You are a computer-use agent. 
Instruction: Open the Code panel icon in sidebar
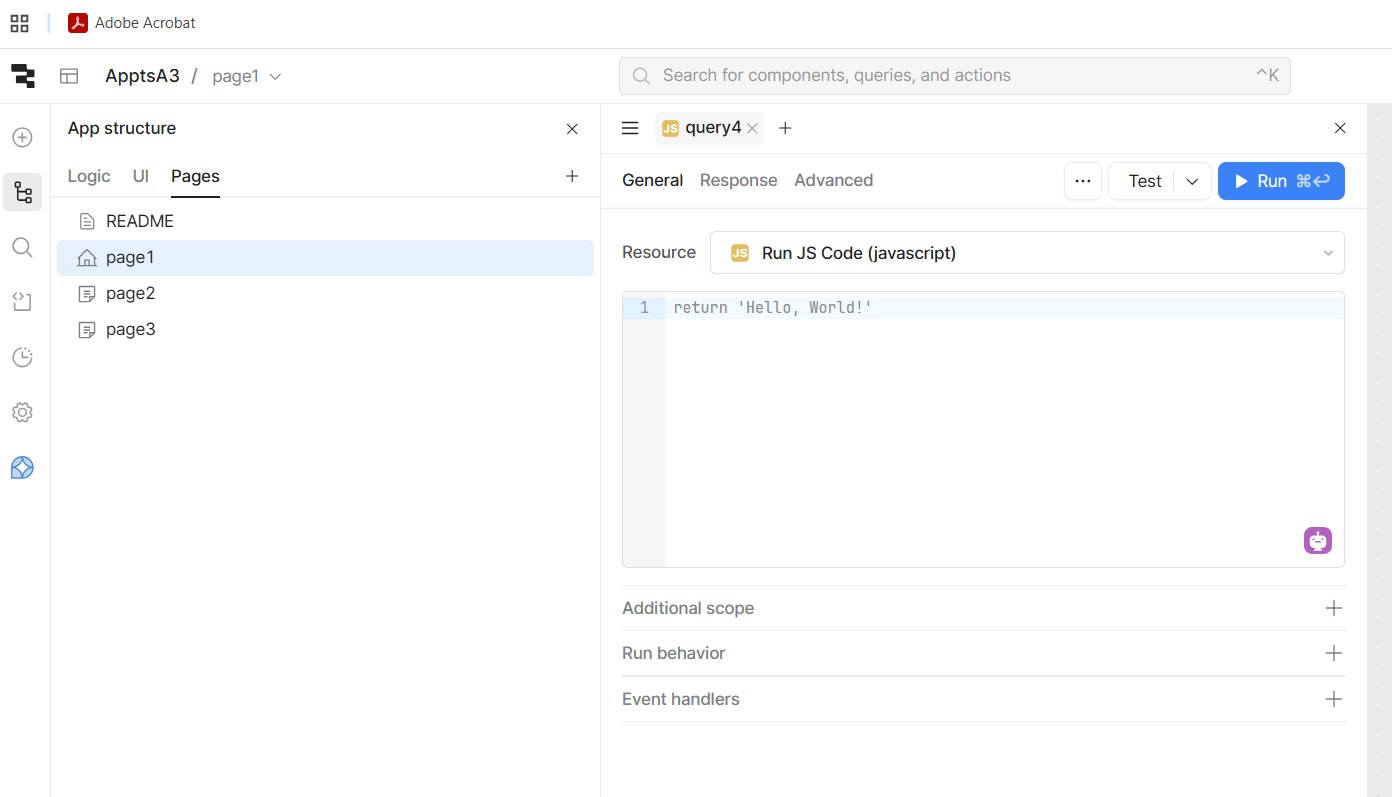click(22, 302)
